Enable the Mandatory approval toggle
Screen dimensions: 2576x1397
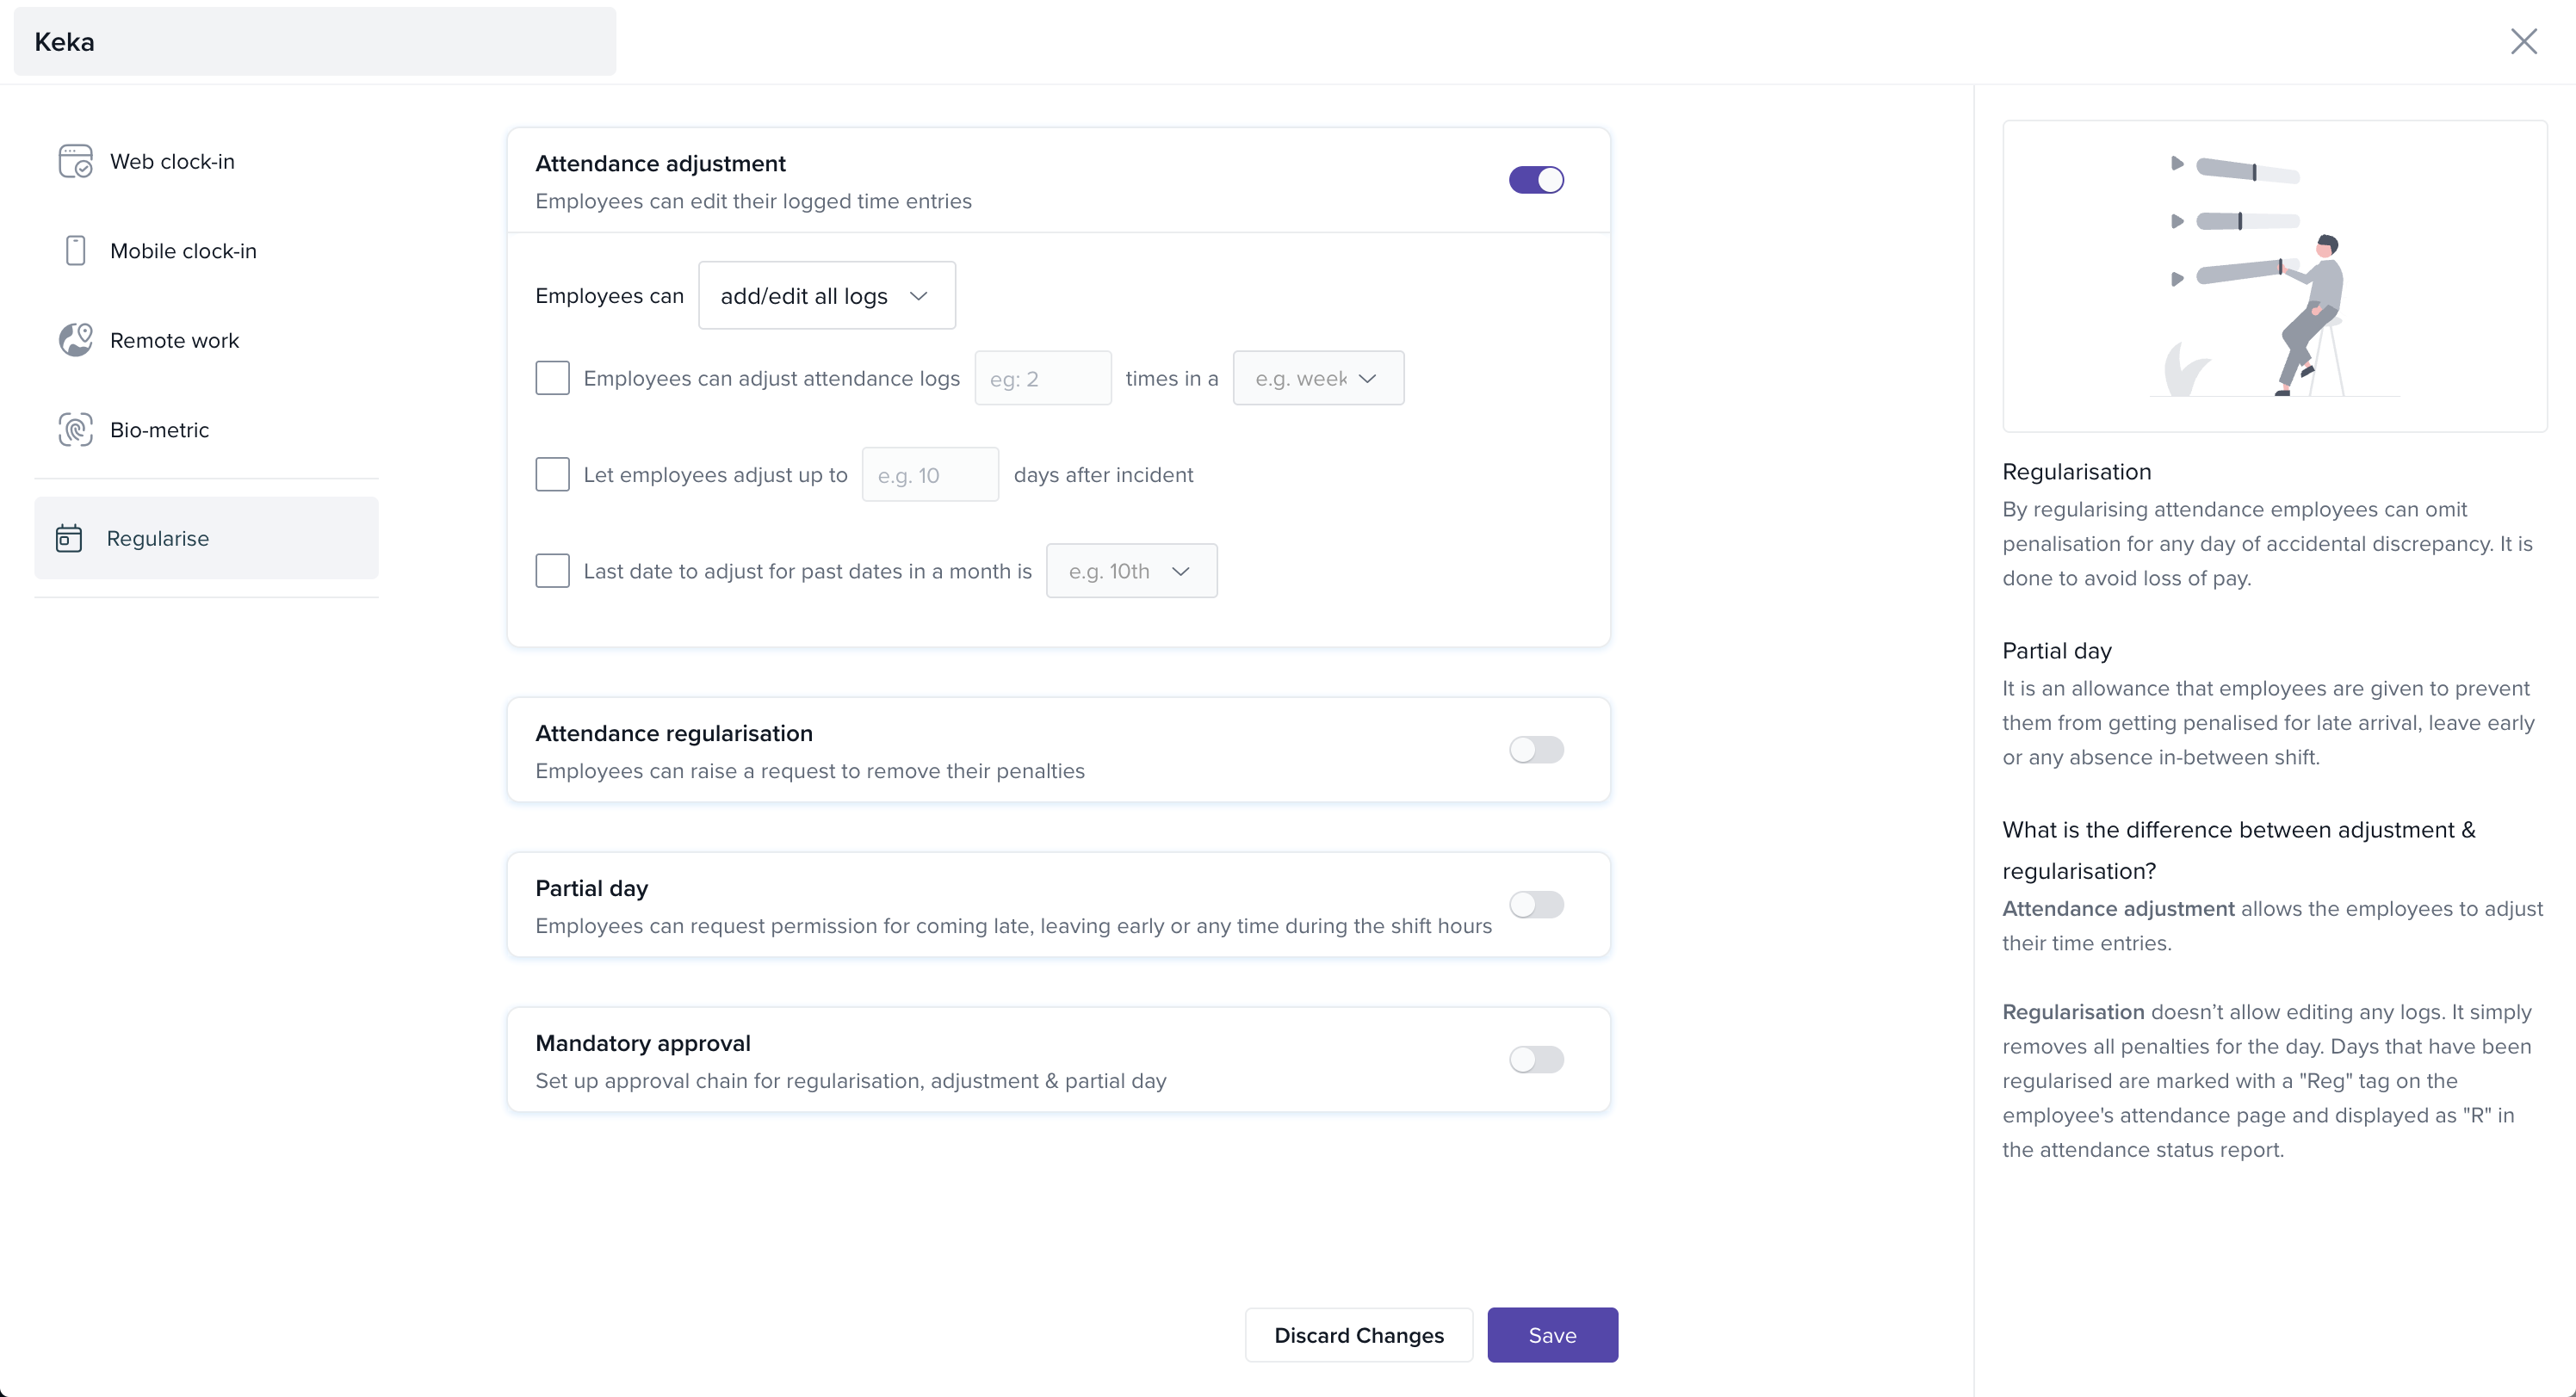tap(1536, 1060)
